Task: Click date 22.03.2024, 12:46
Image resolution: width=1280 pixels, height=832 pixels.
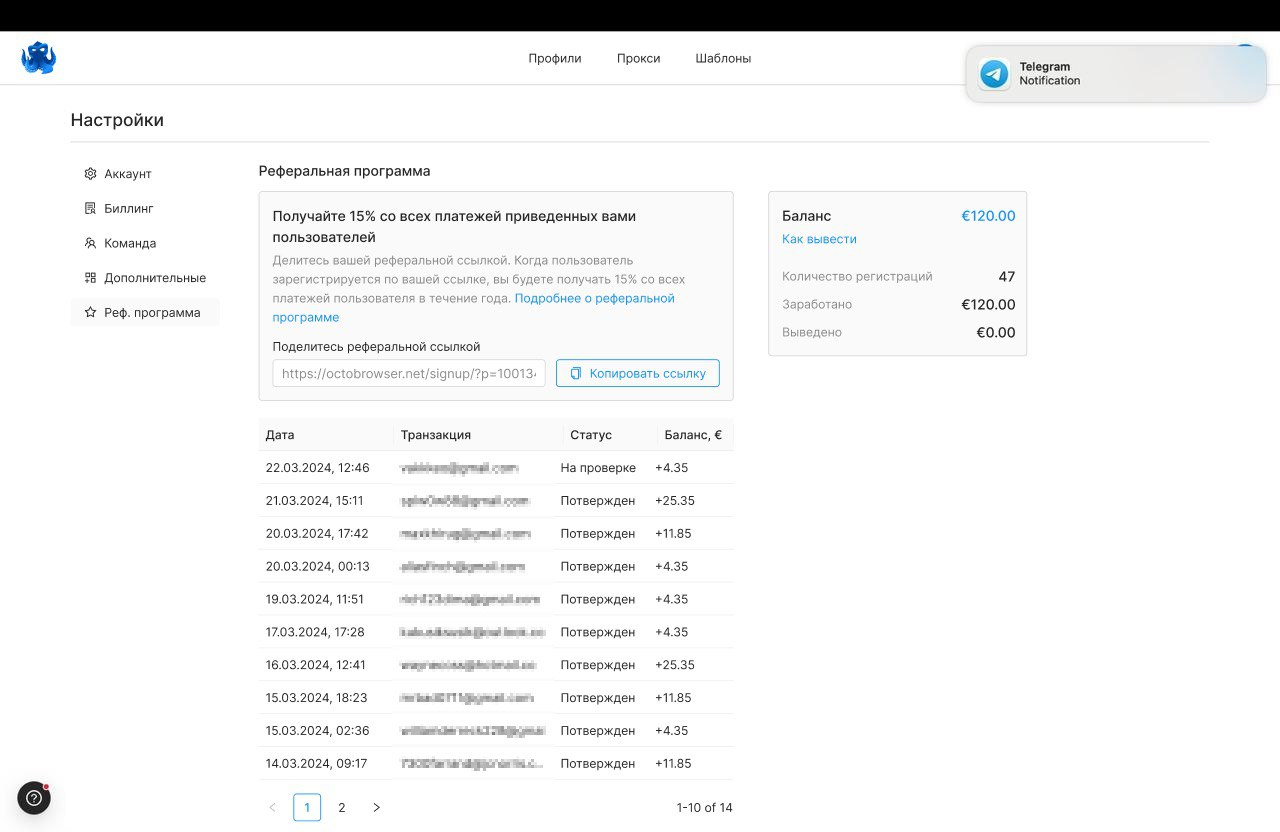Action: click(x=317, y=468)
